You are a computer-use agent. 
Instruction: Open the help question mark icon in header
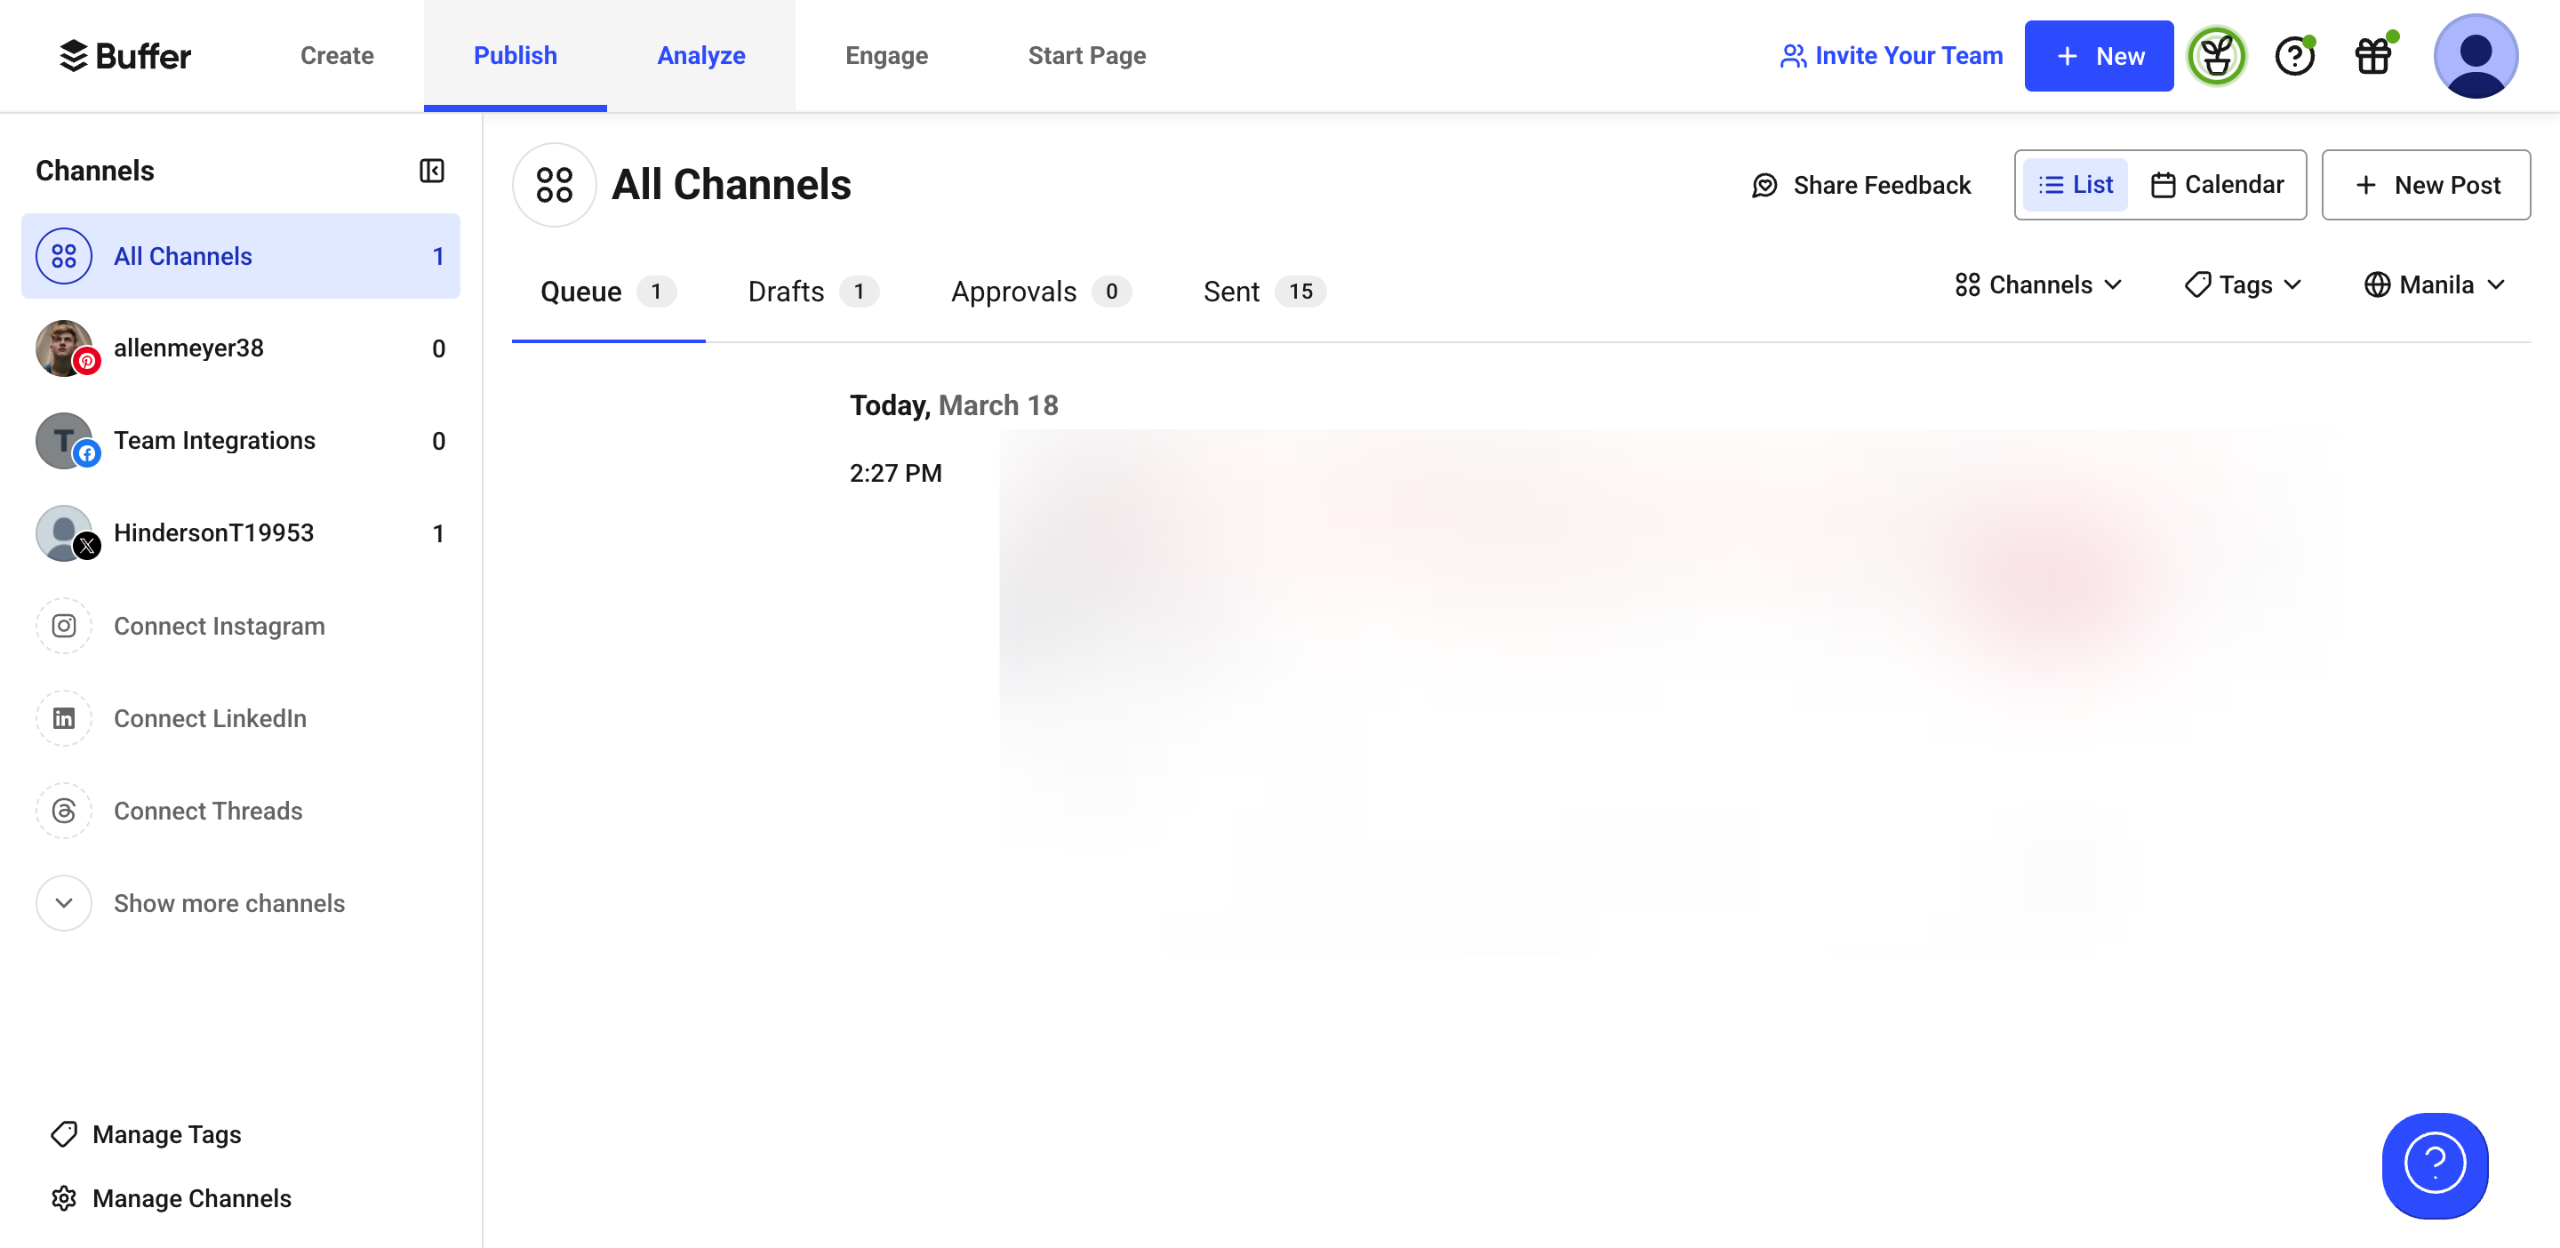coord(2294,56)
